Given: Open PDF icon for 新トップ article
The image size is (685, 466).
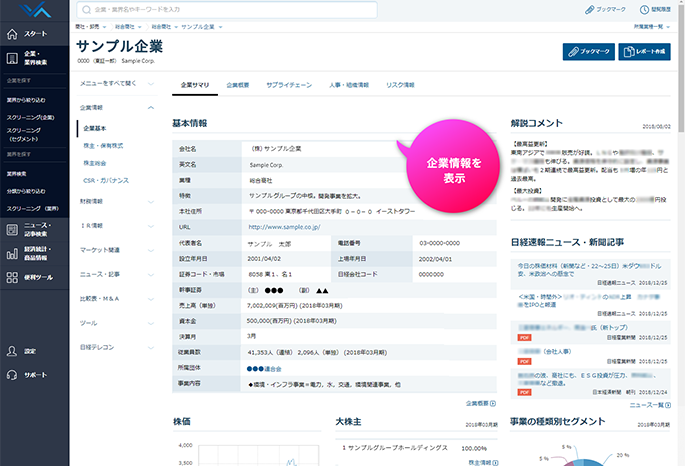Looking at the screenshot, I should [x=524, y=338].
